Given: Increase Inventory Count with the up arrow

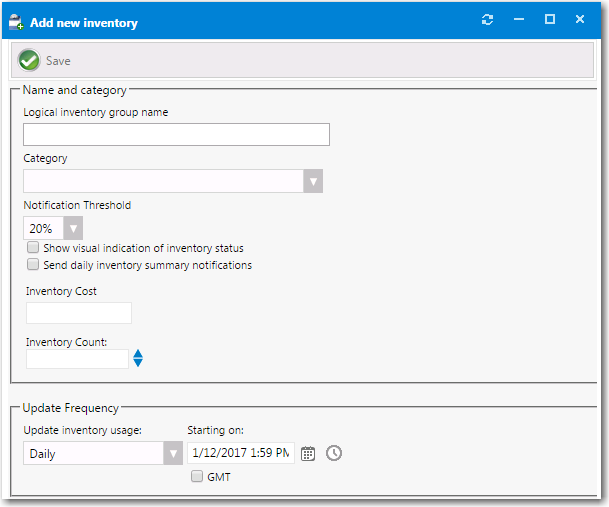Looking at the screenshot, I should point(138,353).
